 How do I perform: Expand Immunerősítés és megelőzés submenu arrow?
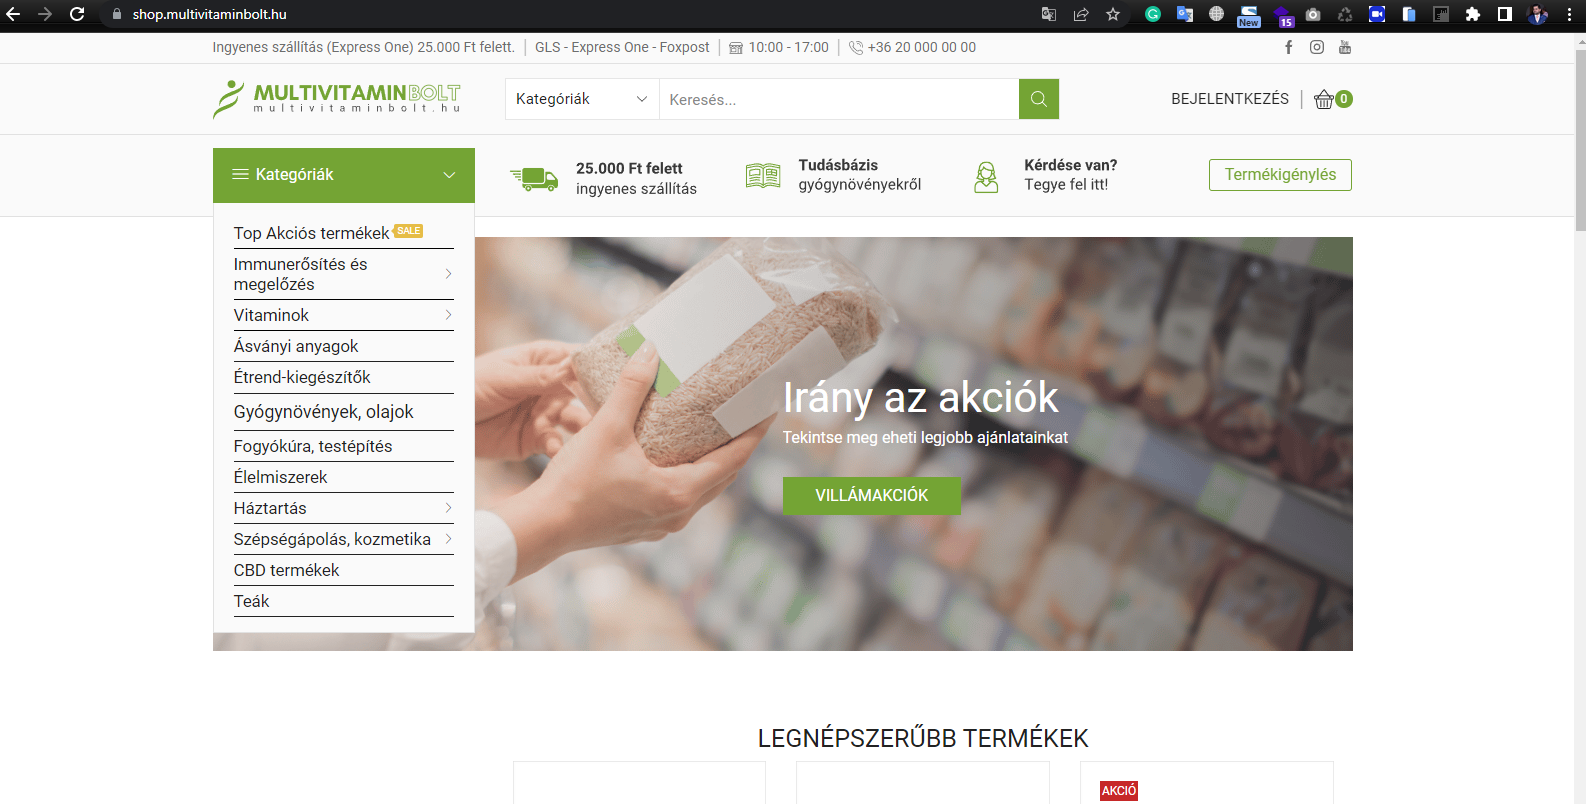click(448, 274)
